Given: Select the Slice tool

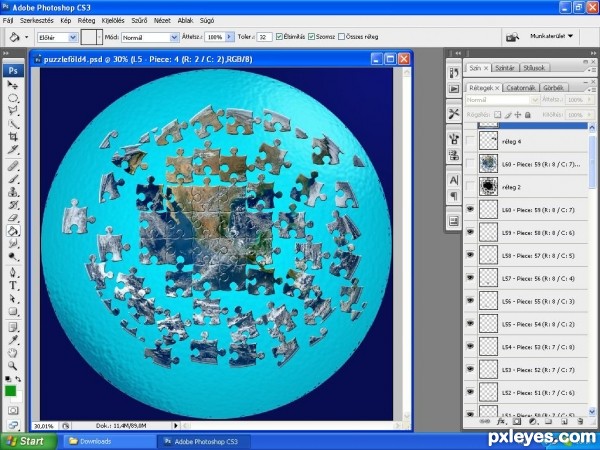Looking at the screenshot, I should click(13, 150).
